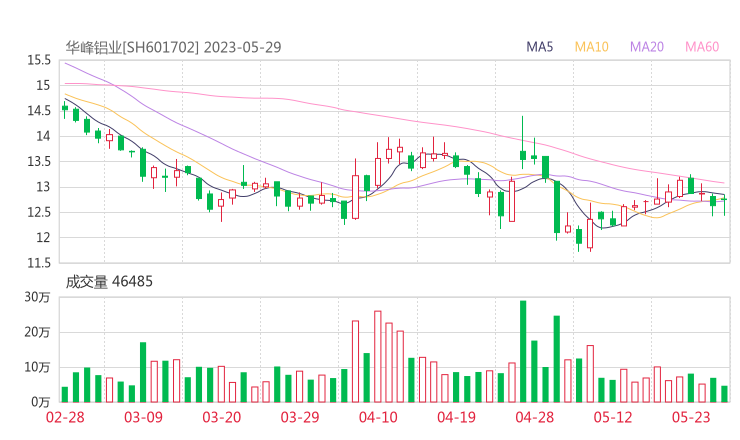This screenshot has width=740, height=440.
Task: Select the 04-19 date axis label
Action: tap(455, 418)
